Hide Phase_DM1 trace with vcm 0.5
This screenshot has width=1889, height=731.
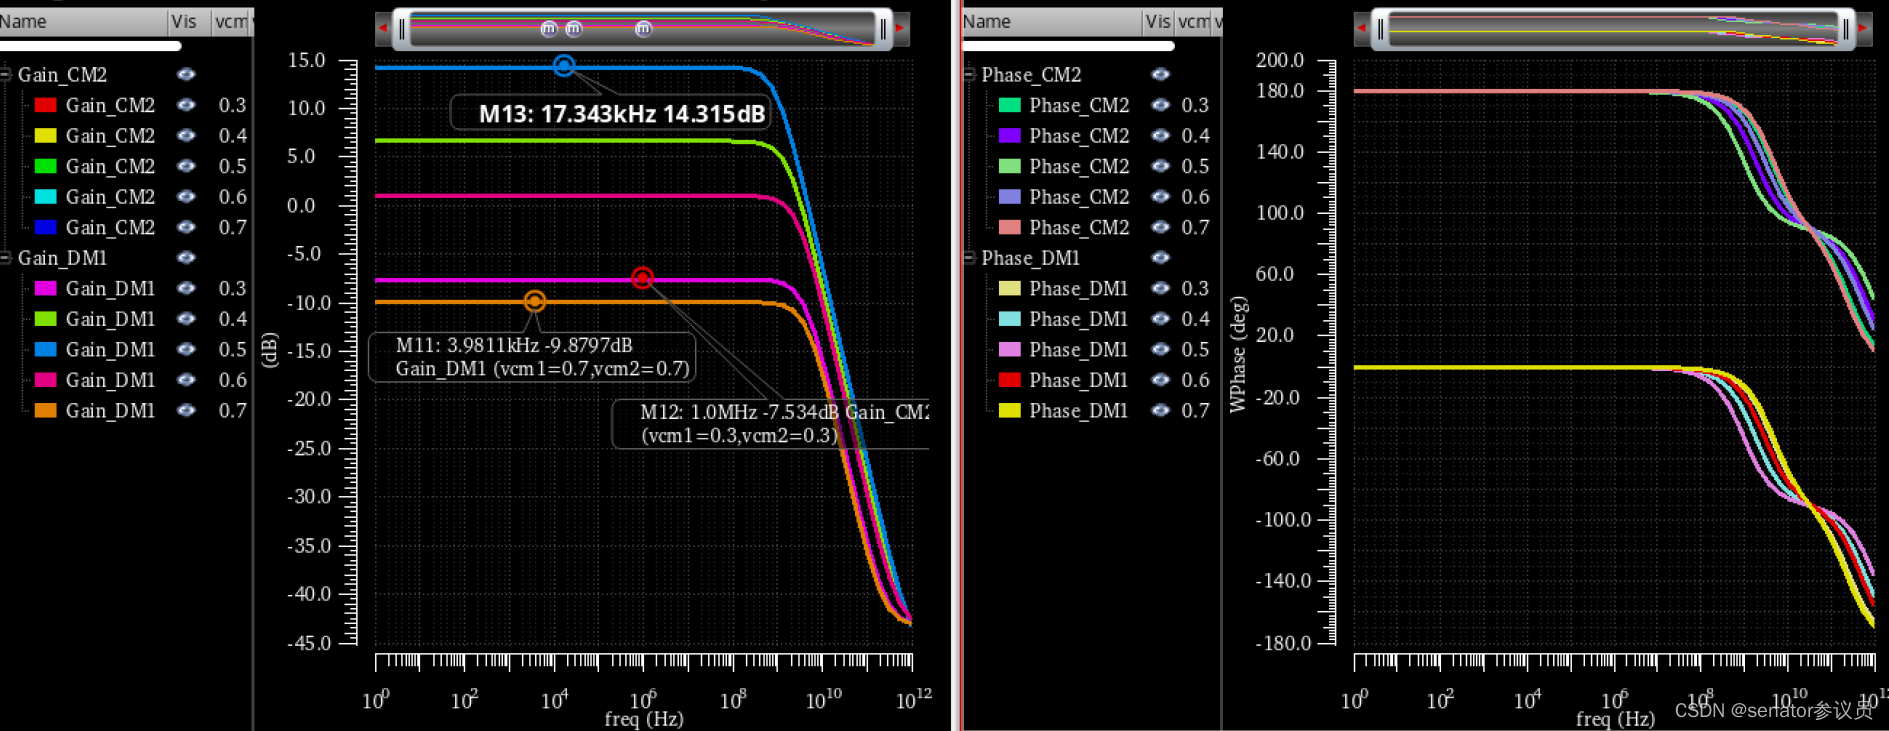click(1160, 349)
